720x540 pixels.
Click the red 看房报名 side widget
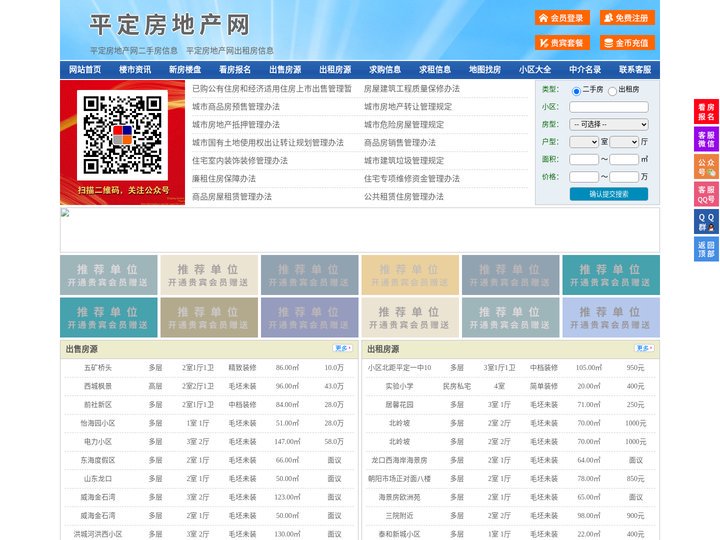(x=706, y=112)
